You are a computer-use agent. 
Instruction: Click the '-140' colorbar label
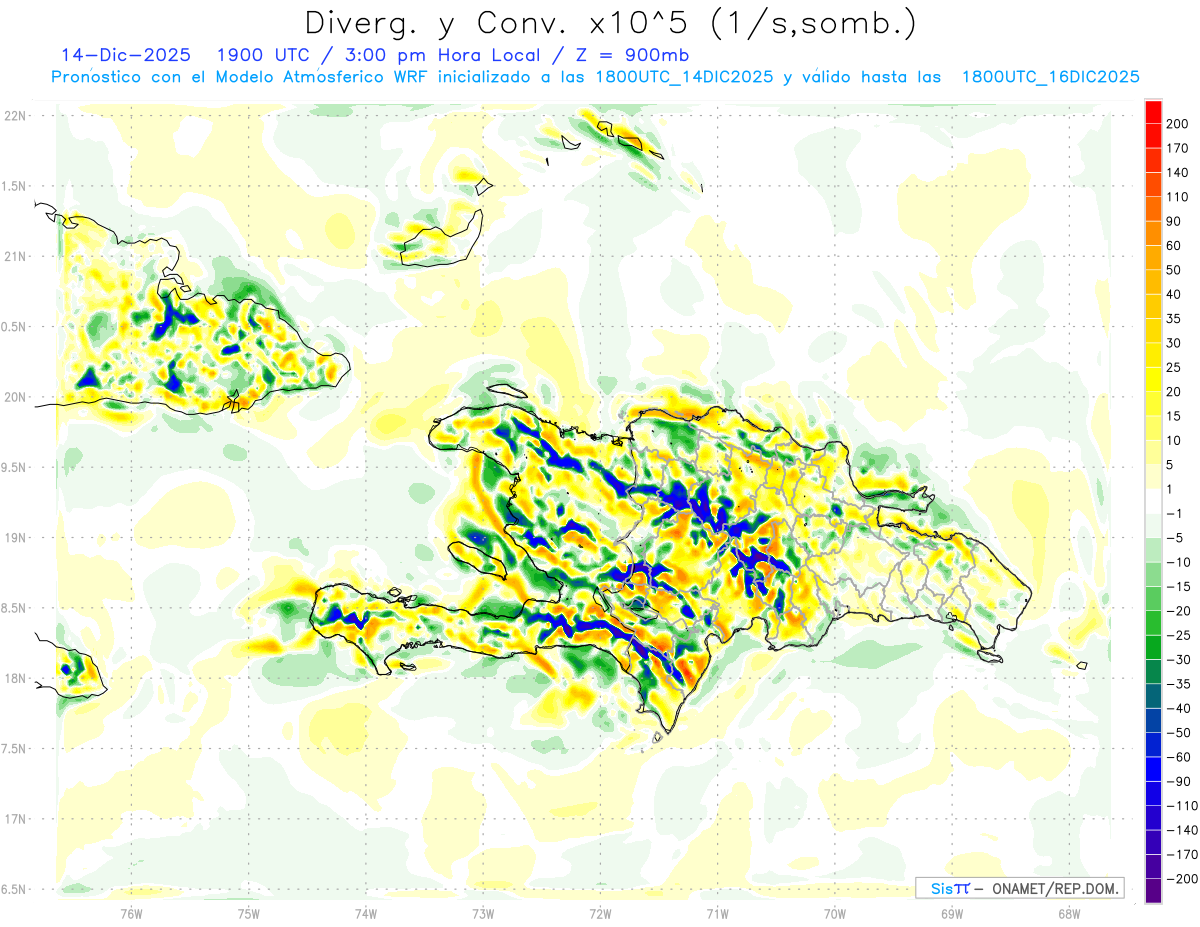pos(1182,830)
